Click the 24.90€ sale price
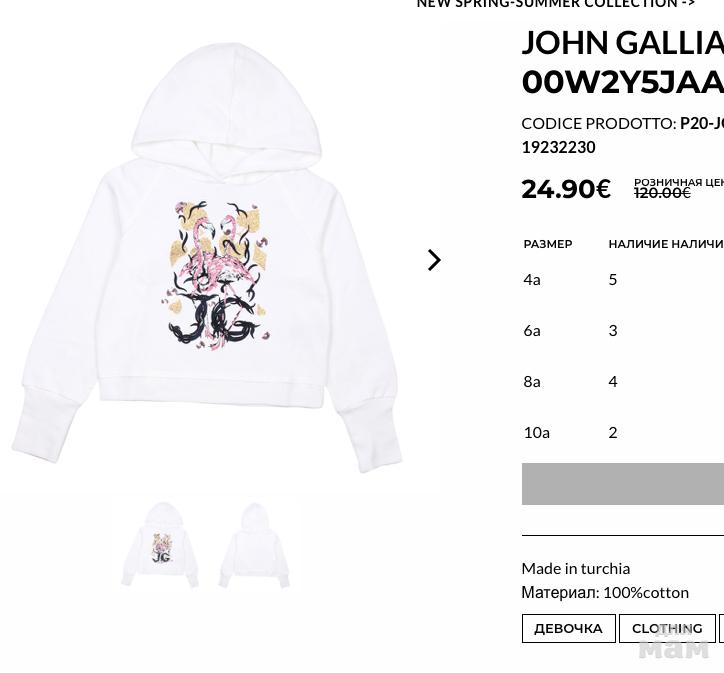The height and width of the screenshot is (673, 724). pos(566,189)
